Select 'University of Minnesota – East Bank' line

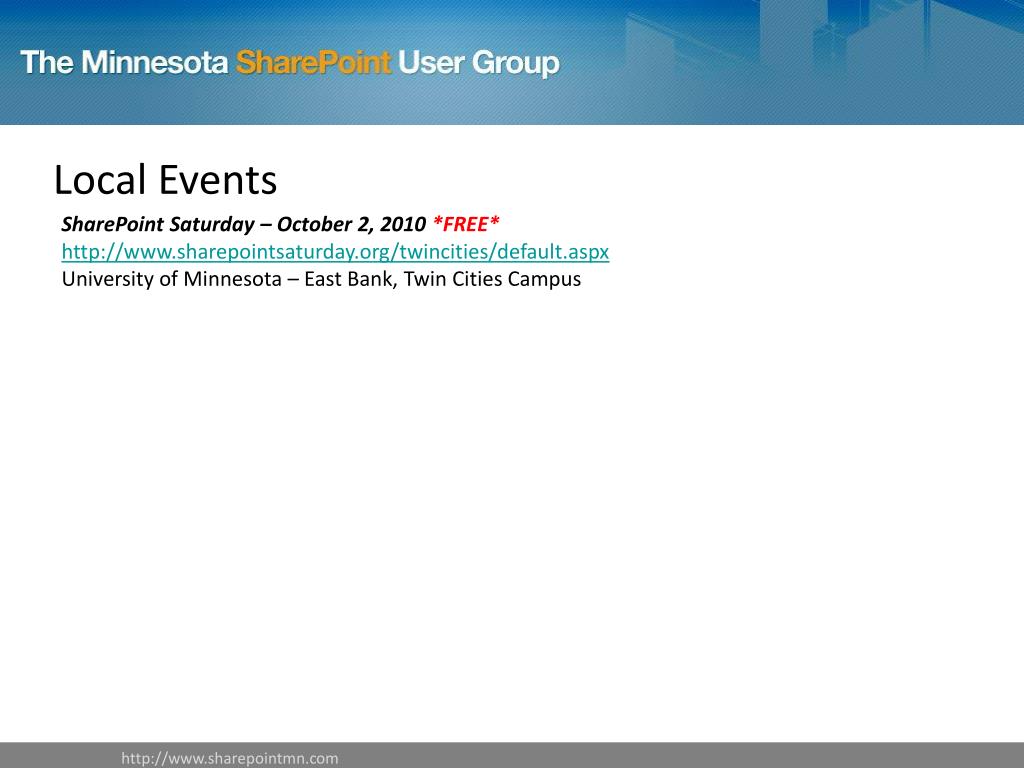[321, 280]
